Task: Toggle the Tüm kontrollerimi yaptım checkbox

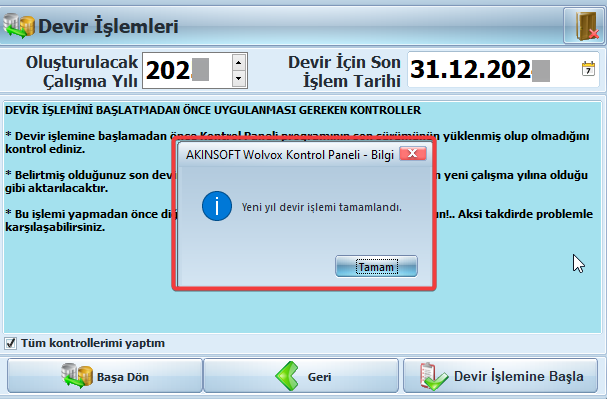Action: coord(10,343)
